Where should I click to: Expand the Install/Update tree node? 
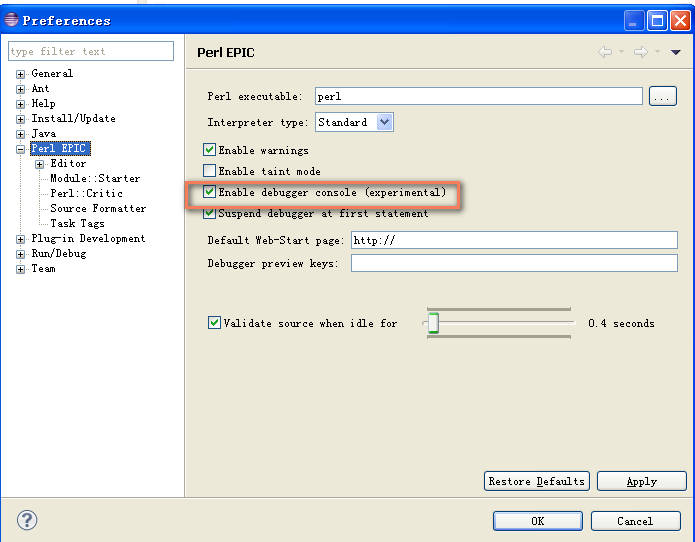click(x=20, y=119)
